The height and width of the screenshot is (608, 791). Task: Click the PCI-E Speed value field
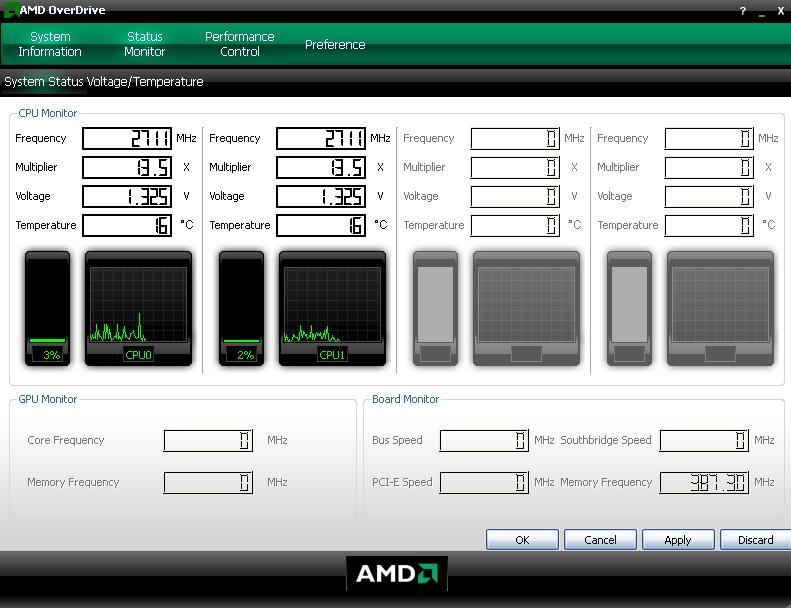[x=484, y=482]
